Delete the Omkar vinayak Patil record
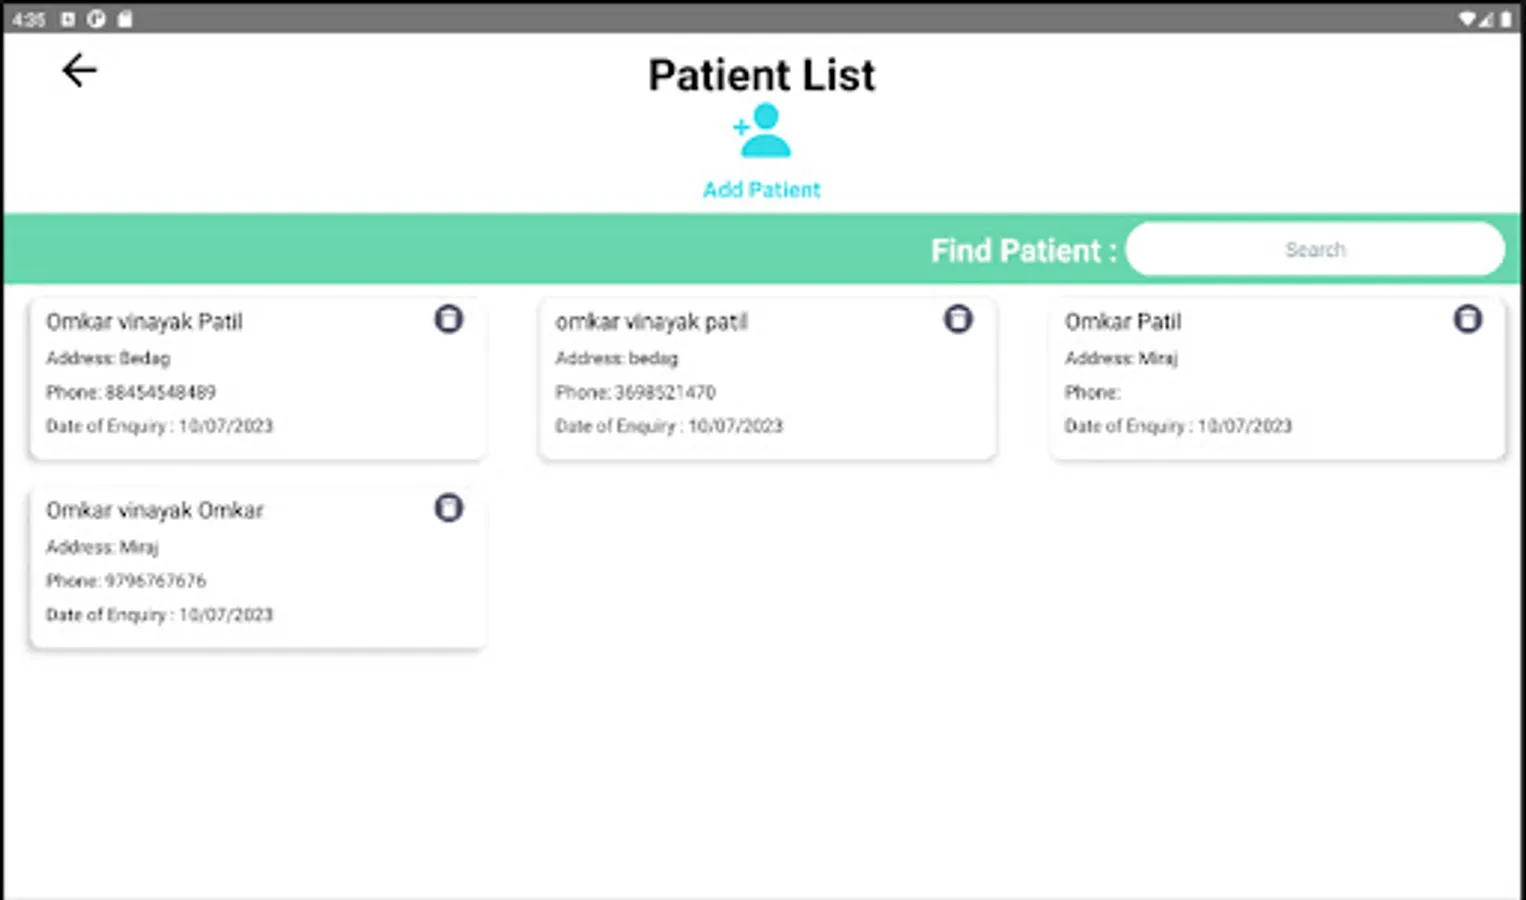The width and height of the screenshot is (1526, 900). pyautogui.click(x=449, y=319)
